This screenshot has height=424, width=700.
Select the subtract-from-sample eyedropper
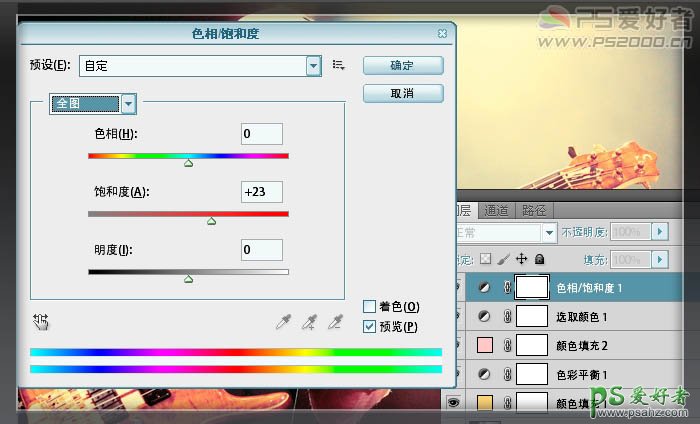(x=336, y=322)
